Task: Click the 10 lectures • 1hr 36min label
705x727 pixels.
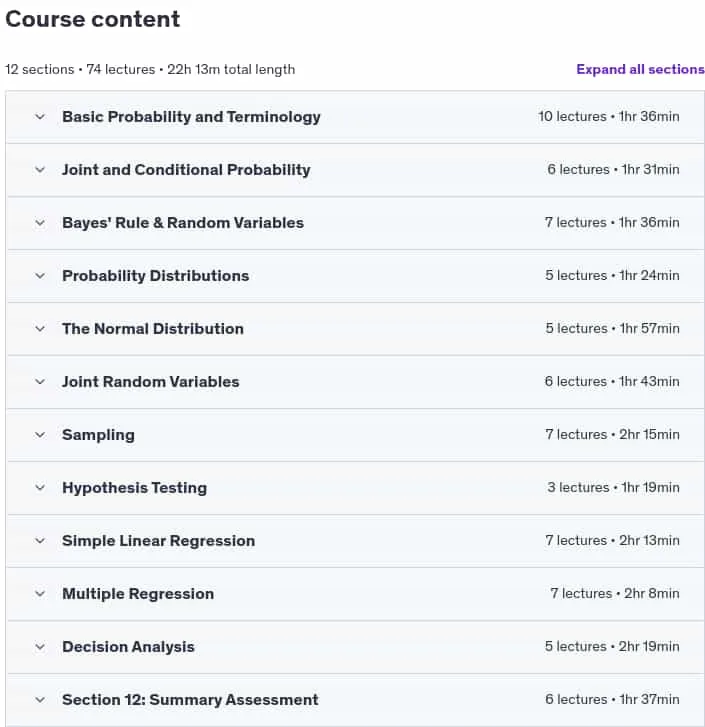Action: point(609,116)
